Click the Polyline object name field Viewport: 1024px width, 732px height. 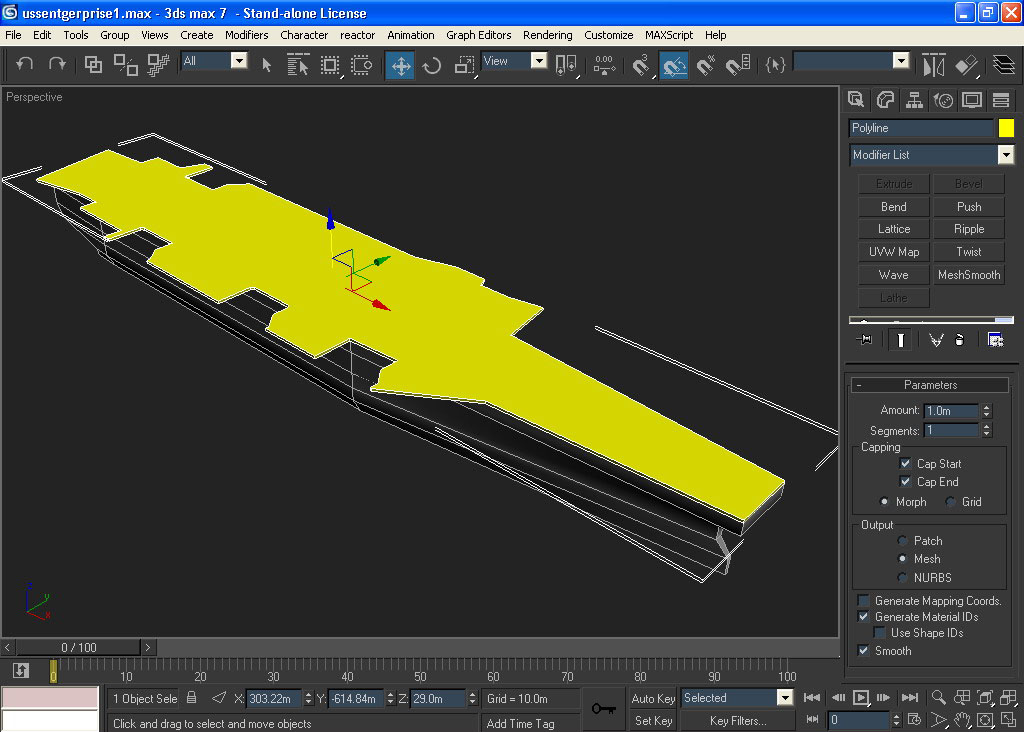tap(921, 128)
